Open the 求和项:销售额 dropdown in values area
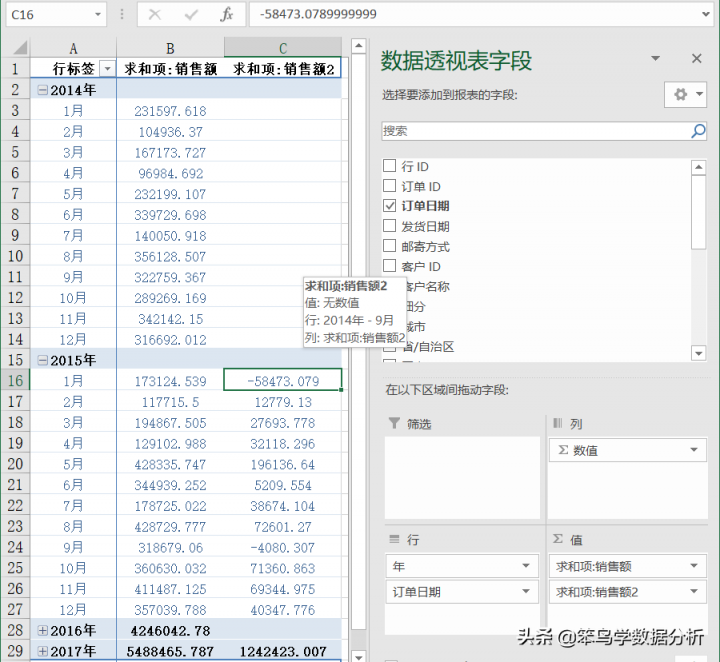Image resolution: width=720 pixels, height=662 pixels. 694,566
